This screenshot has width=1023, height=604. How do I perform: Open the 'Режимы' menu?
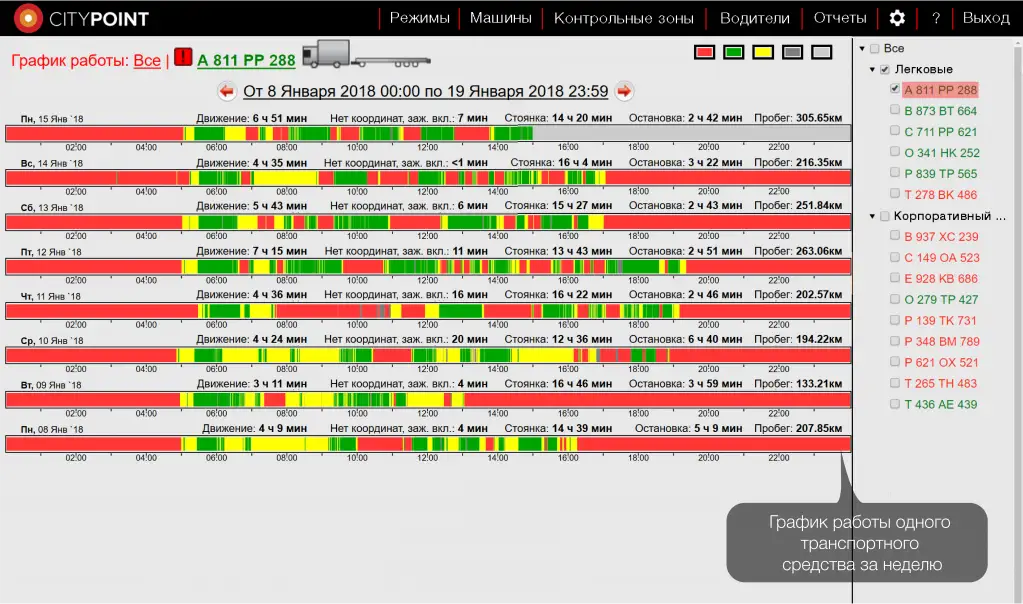pos(419,18)
